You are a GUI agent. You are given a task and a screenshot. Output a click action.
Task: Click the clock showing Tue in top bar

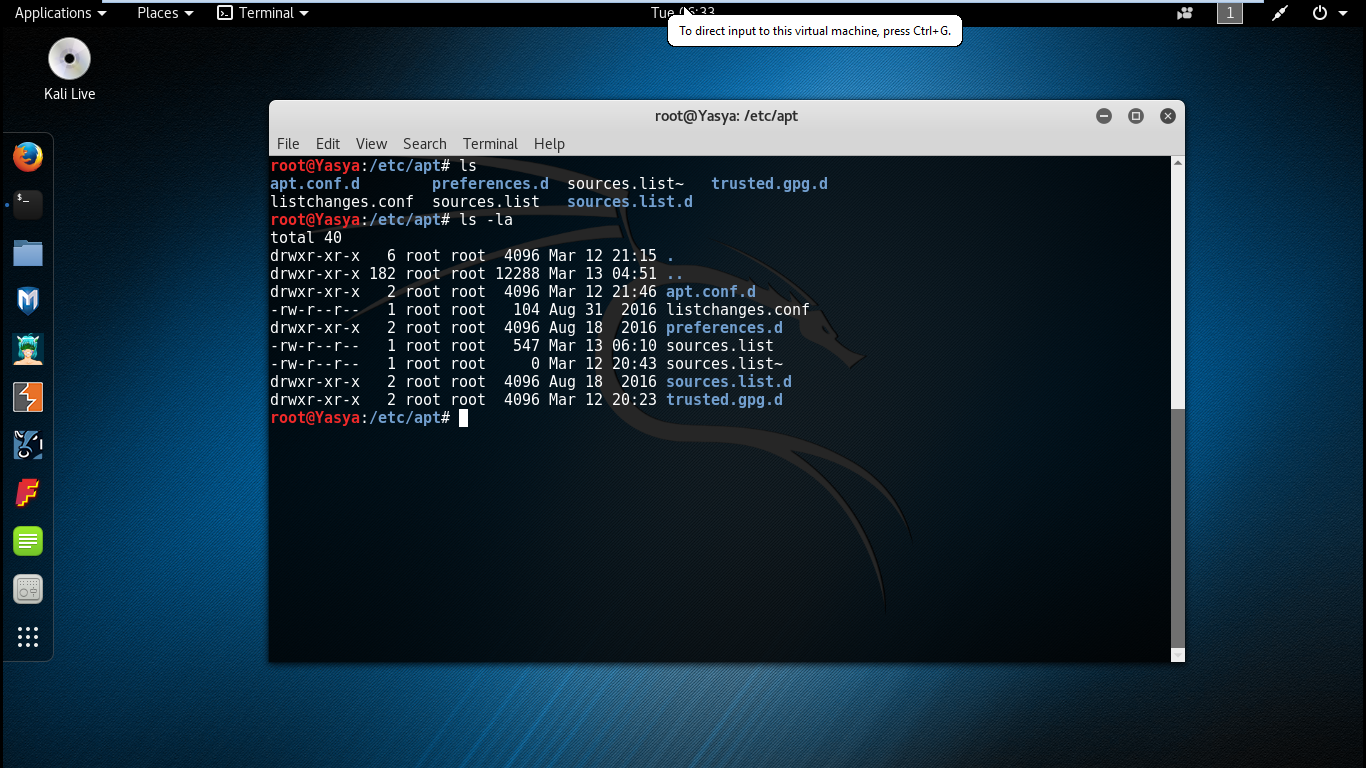pos(683,13)
